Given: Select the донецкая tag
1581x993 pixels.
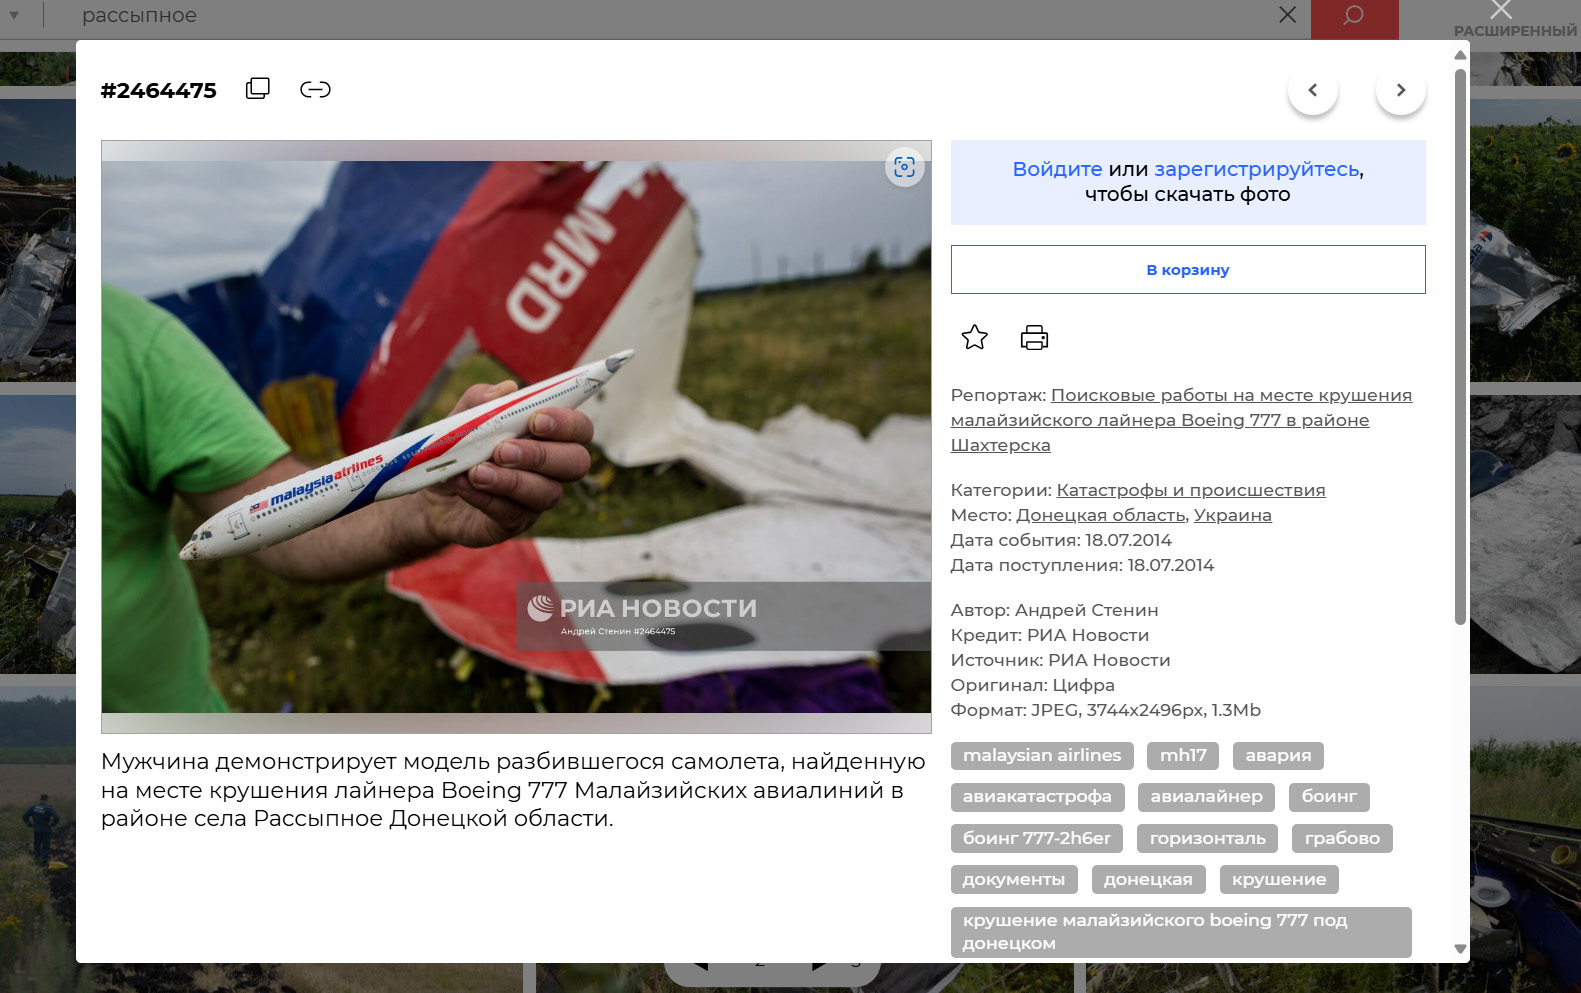Looking at the screenshot, I should pyautogui.click(x=1148, y=880).
